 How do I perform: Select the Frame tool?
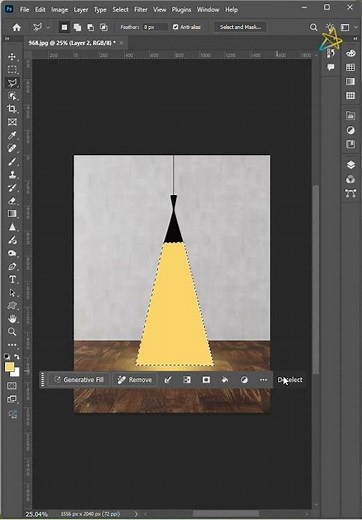(12, 122)
